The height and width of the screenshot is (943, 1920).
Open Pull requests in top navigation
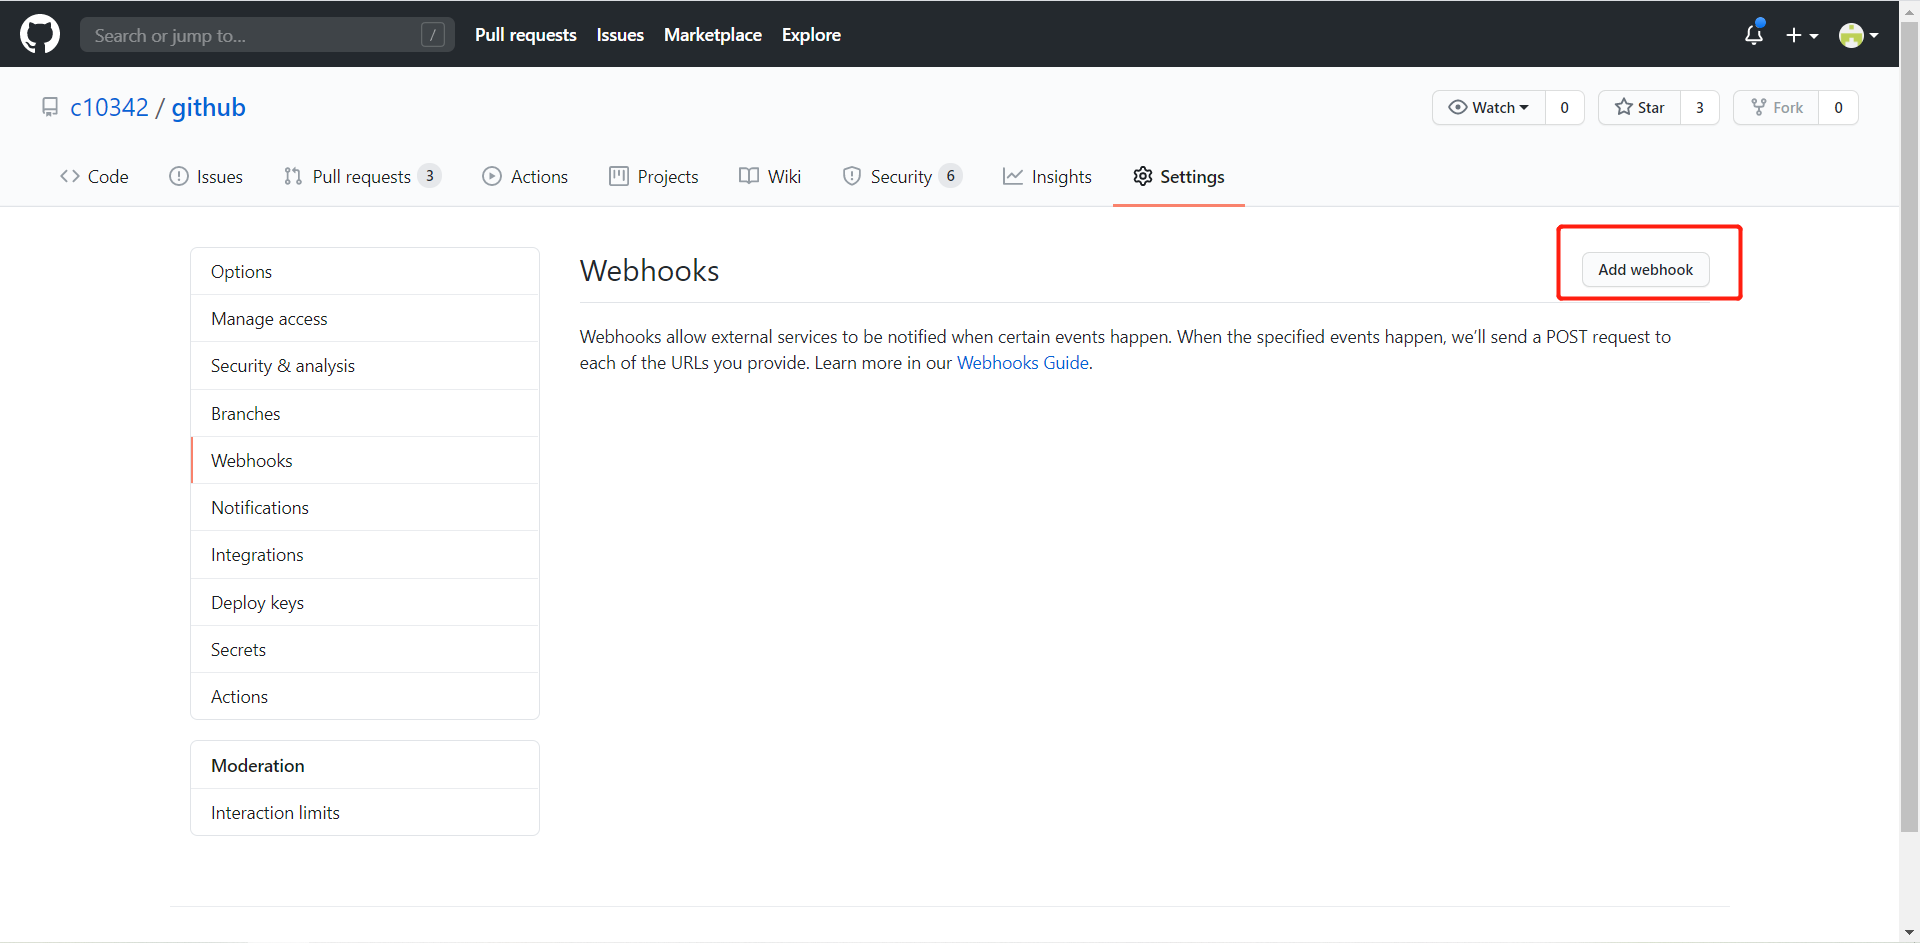pyautogui.click(x=525, y=35)
